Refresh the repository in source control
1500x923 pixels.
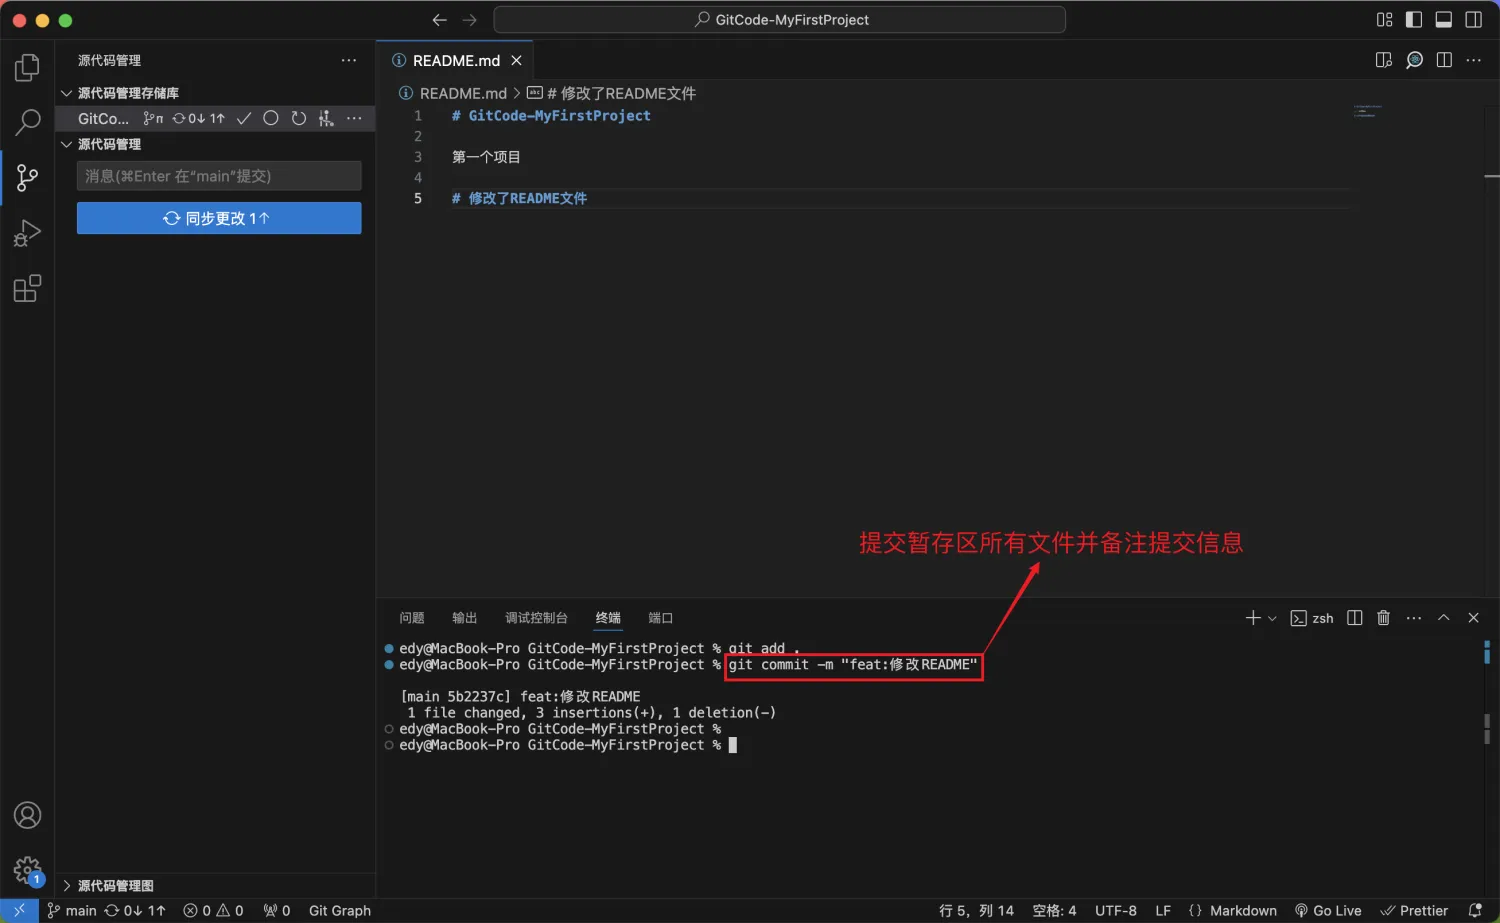(x=298, y=118)
